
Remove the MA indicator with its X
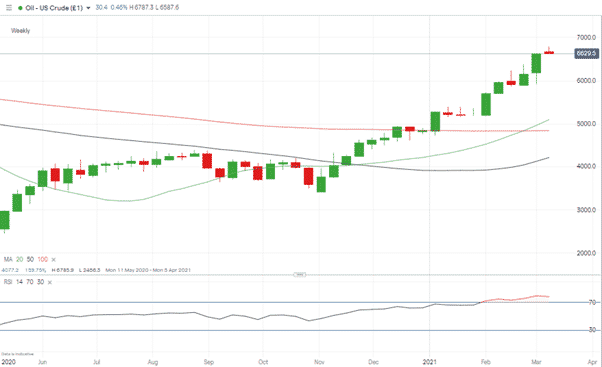coord(53,260)
